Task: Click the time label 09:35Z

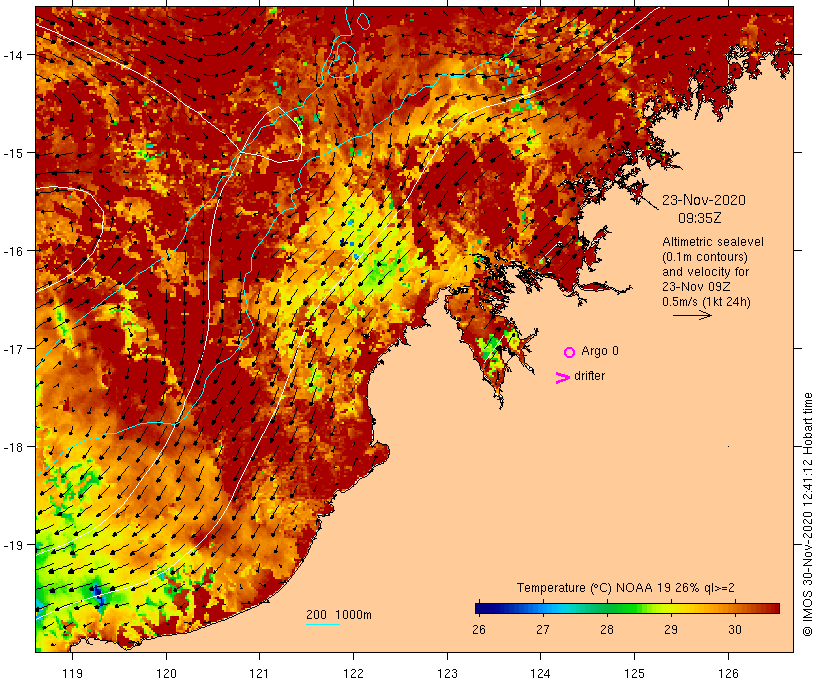Action: tap(700, 218)
